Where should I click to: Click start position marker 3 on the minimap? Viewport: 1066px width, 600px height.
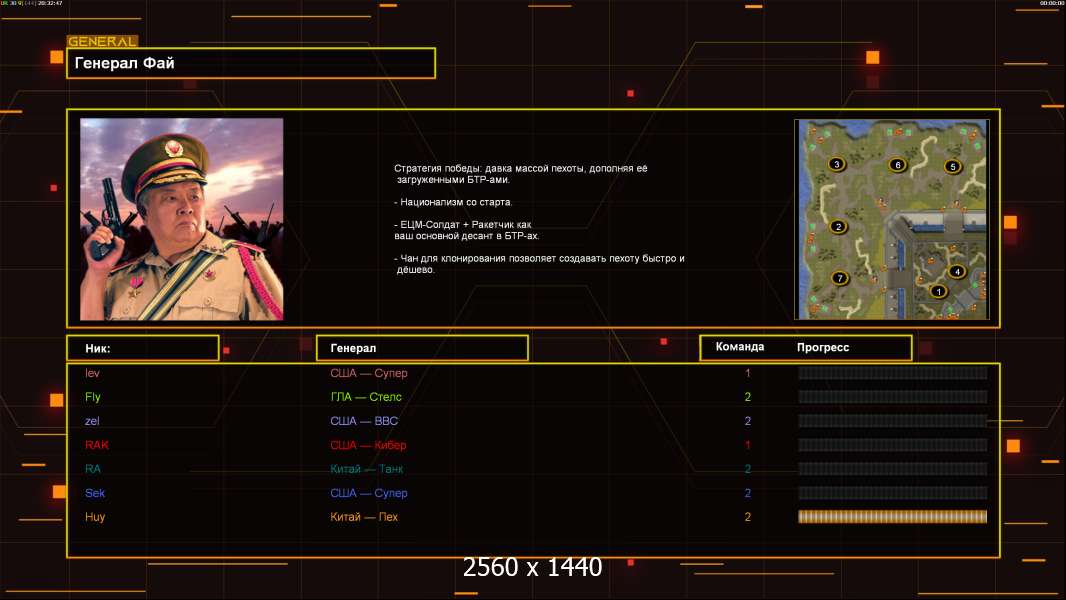pos(837,164)
